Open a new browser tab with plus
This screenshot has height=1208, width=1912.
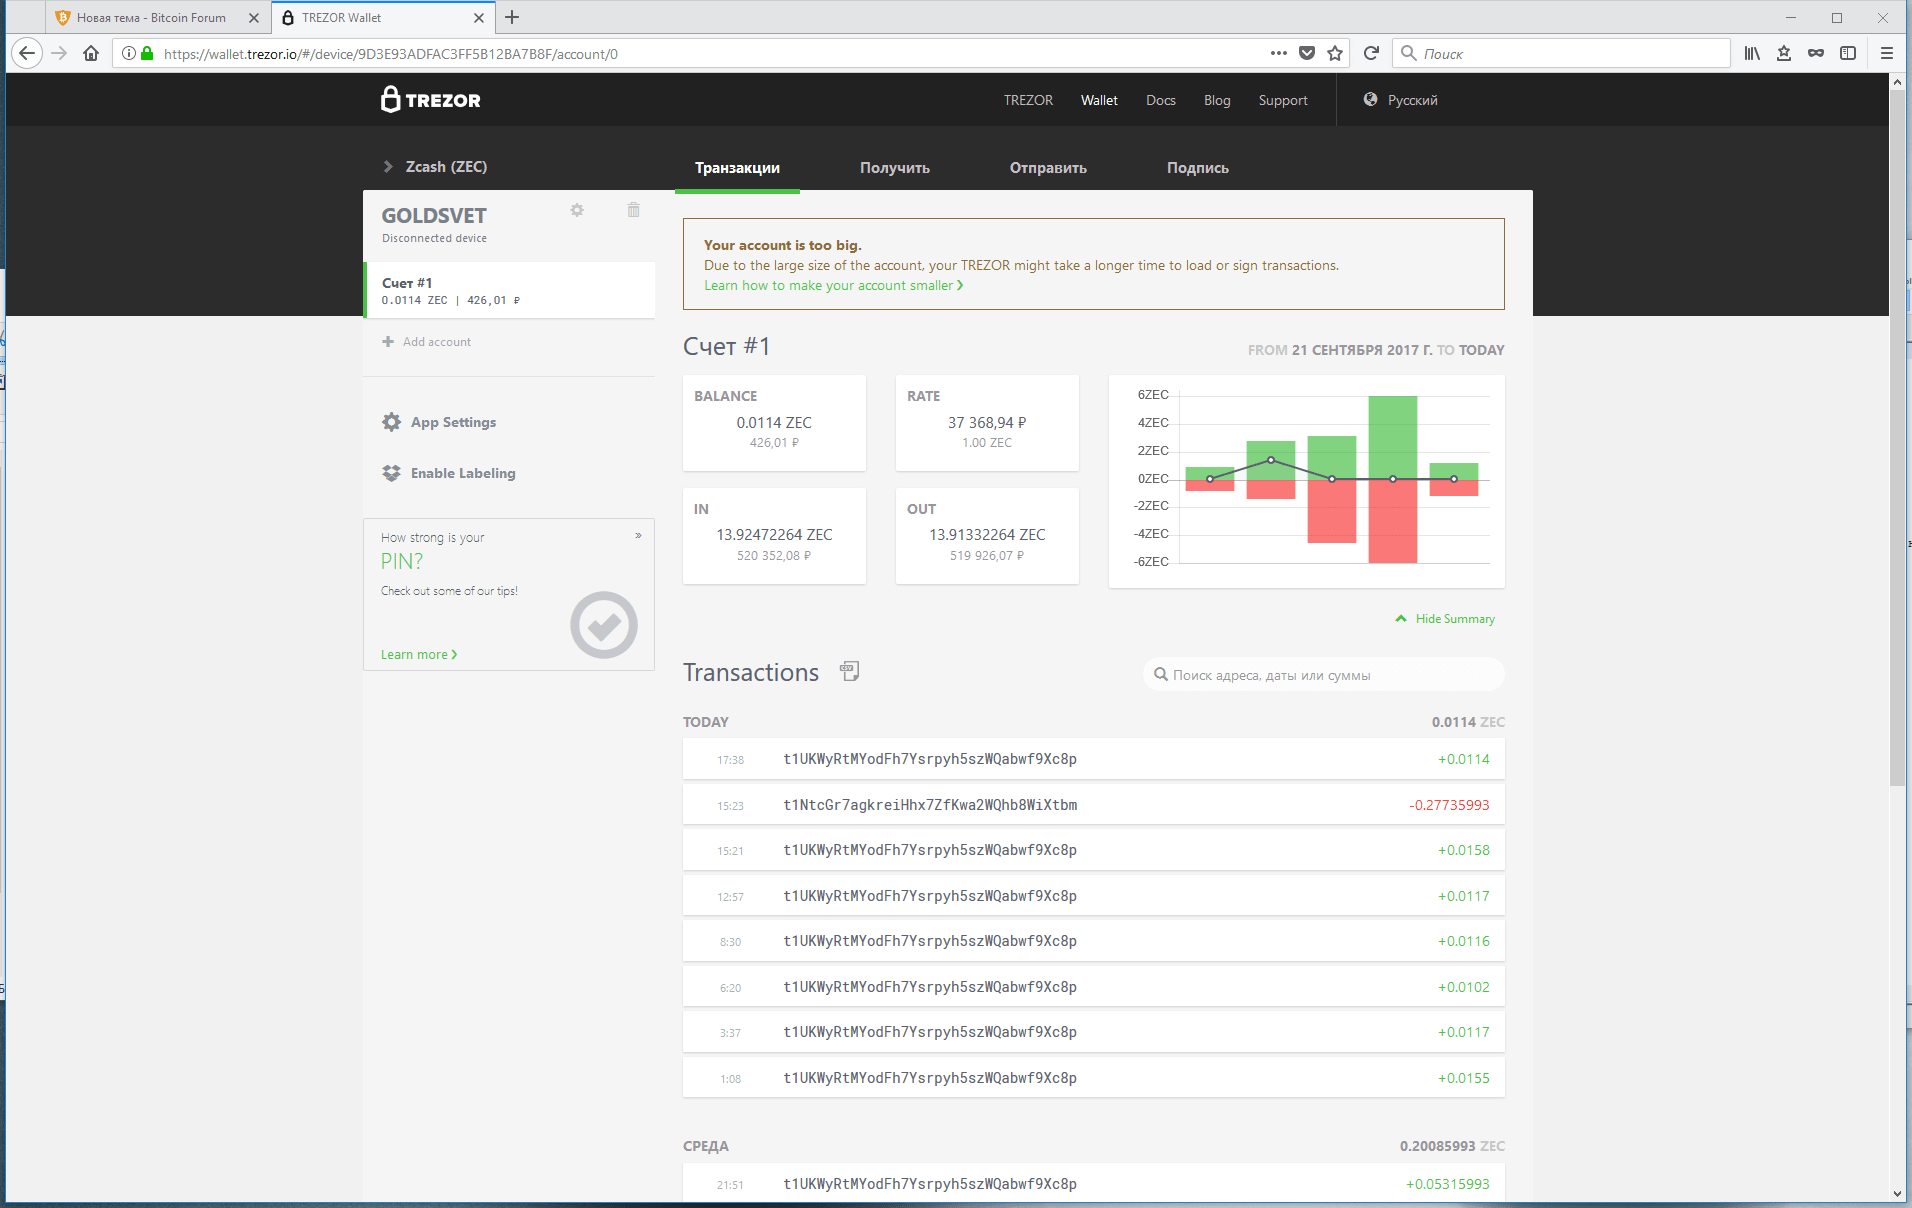[x=512, y=17]
